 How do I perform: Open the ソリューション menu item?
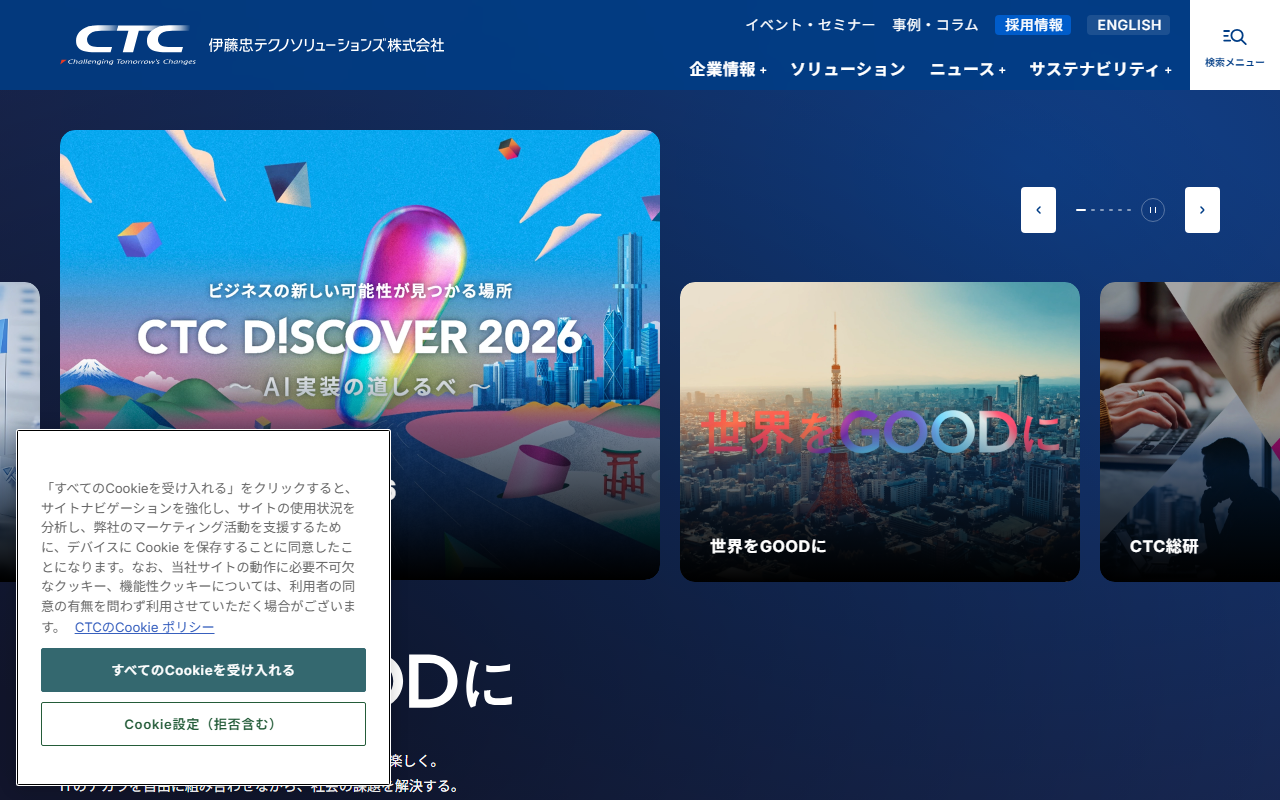coord(848,69)
